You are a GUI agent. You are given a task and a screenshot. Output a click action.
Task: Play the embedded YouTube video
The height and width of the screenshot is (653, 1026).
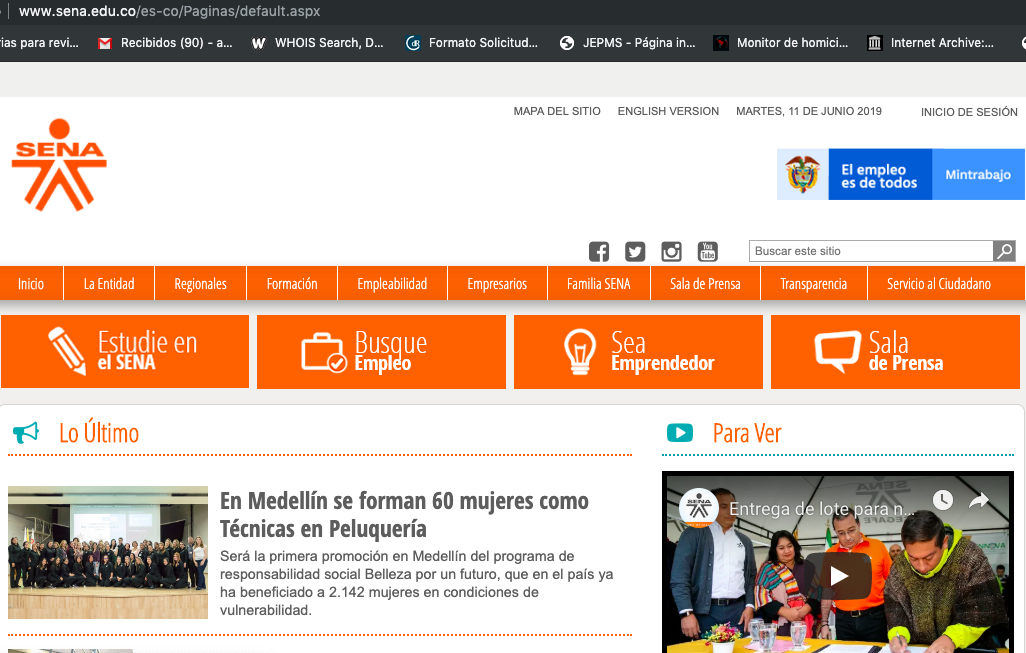tap(838, 576)
